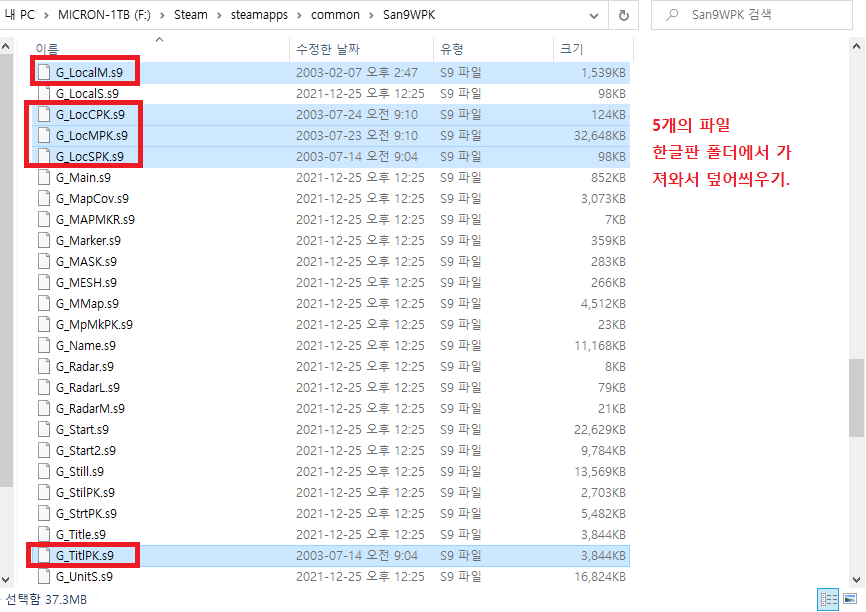This screenshot has width=866, height=612.
Task: Click the 2003-07-24 오전 9:10 date cell
Action: point(357,114)
